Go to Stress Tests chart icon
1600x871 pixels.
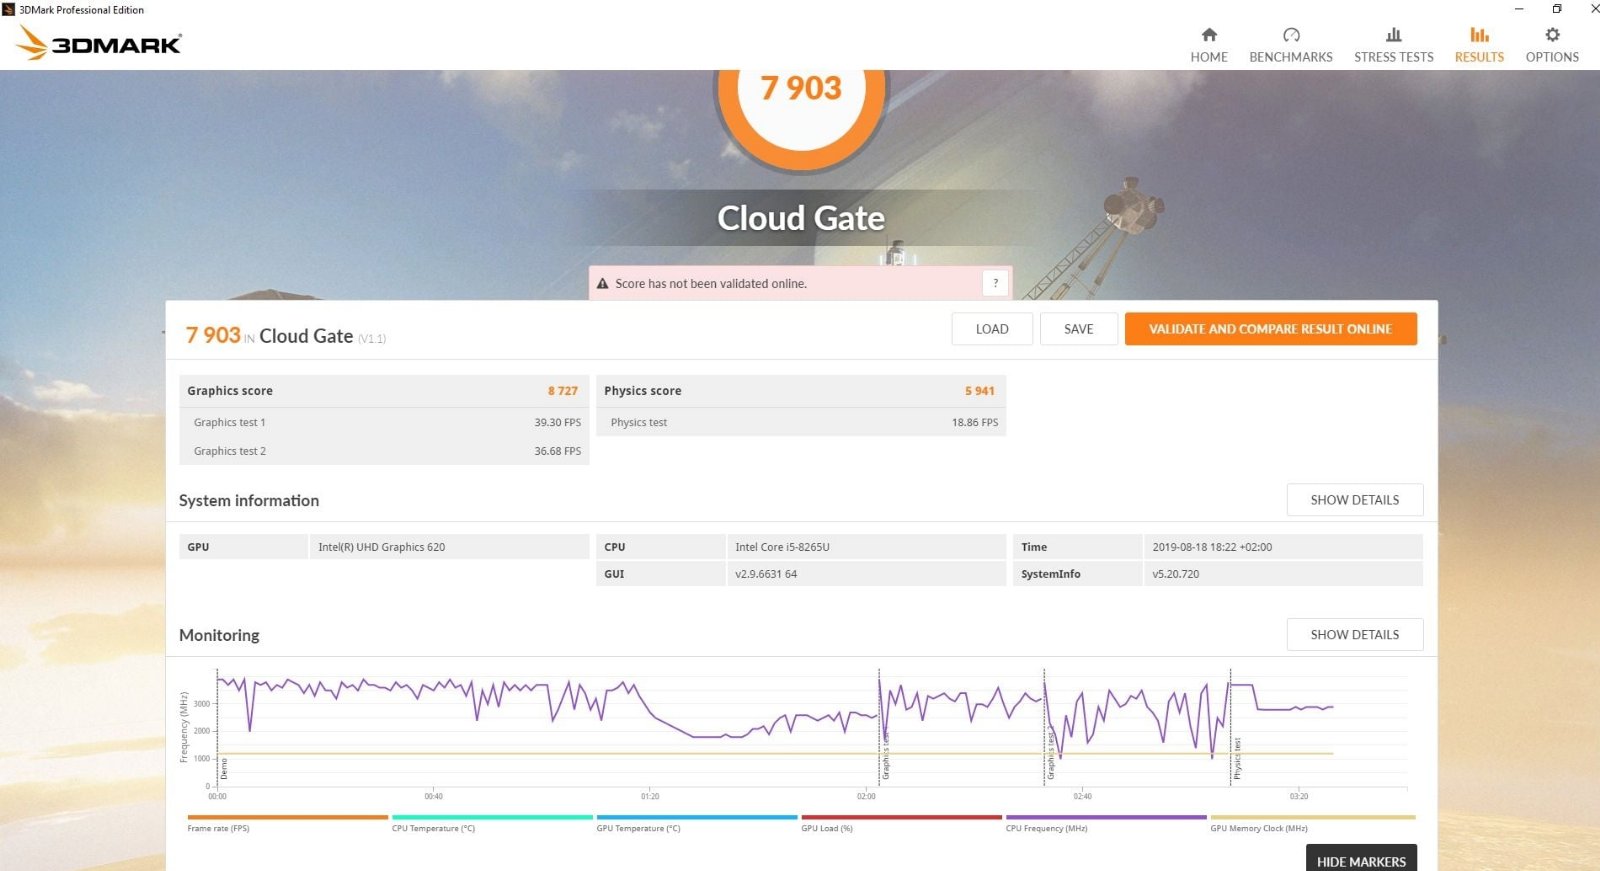[x=1394, y=35]
